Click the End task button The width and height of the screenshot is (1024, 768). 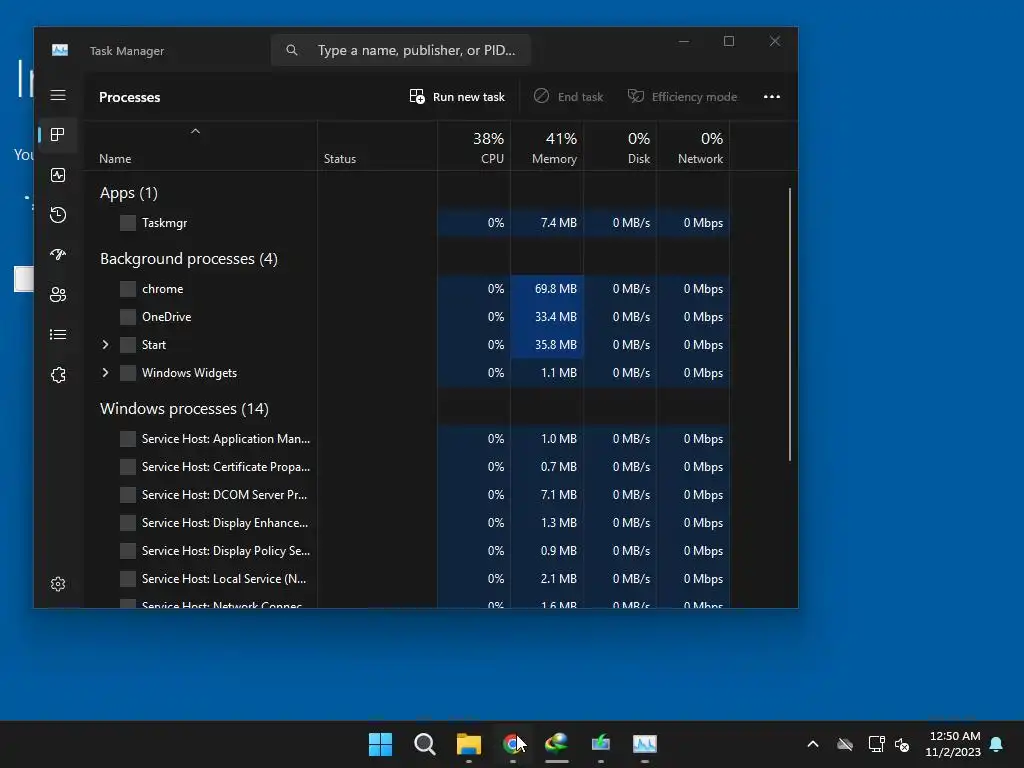(x=568, y=97)
